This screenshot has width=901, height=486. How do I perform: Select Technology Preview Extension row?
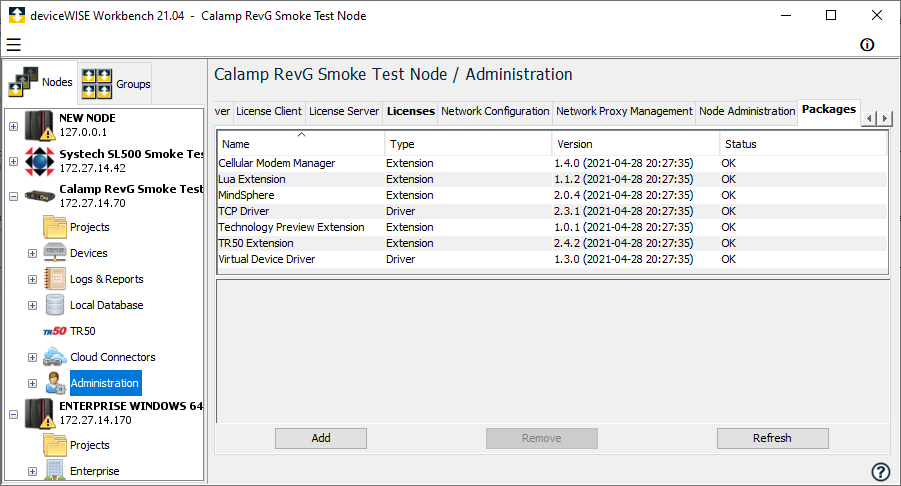(552, 227)
